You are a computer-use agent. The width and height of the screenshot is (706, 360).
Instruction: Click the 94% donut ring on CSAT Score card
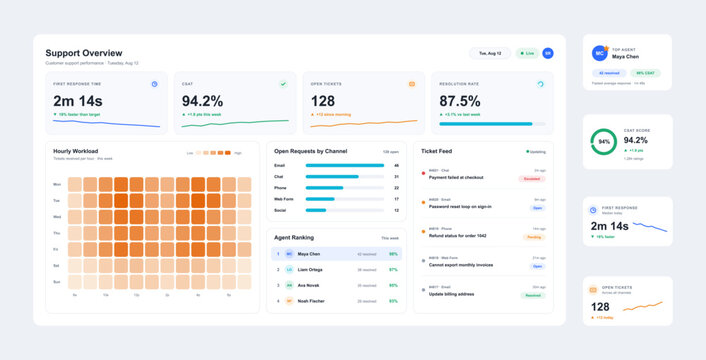tap(603, 142)
